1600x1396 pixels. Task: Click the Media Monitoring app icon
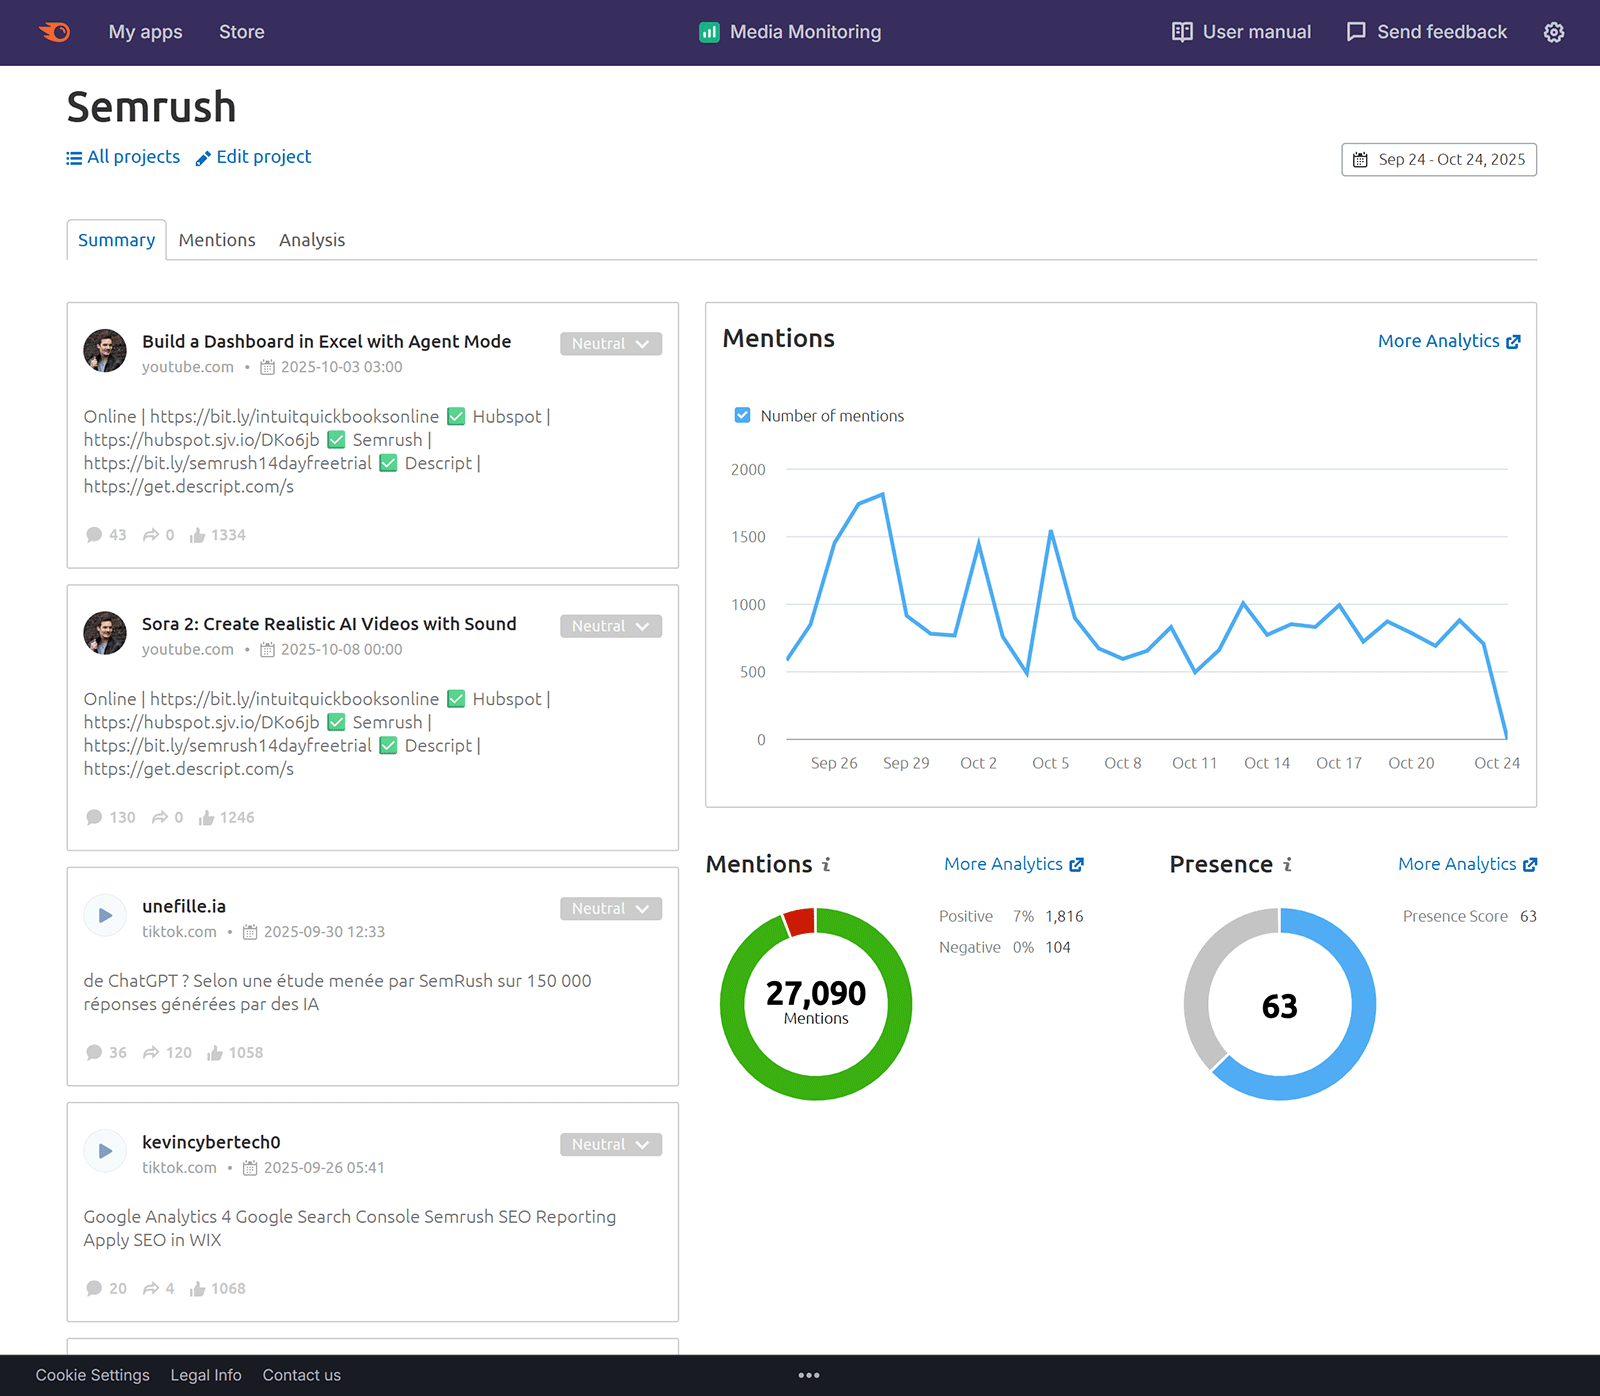point(709,32)
